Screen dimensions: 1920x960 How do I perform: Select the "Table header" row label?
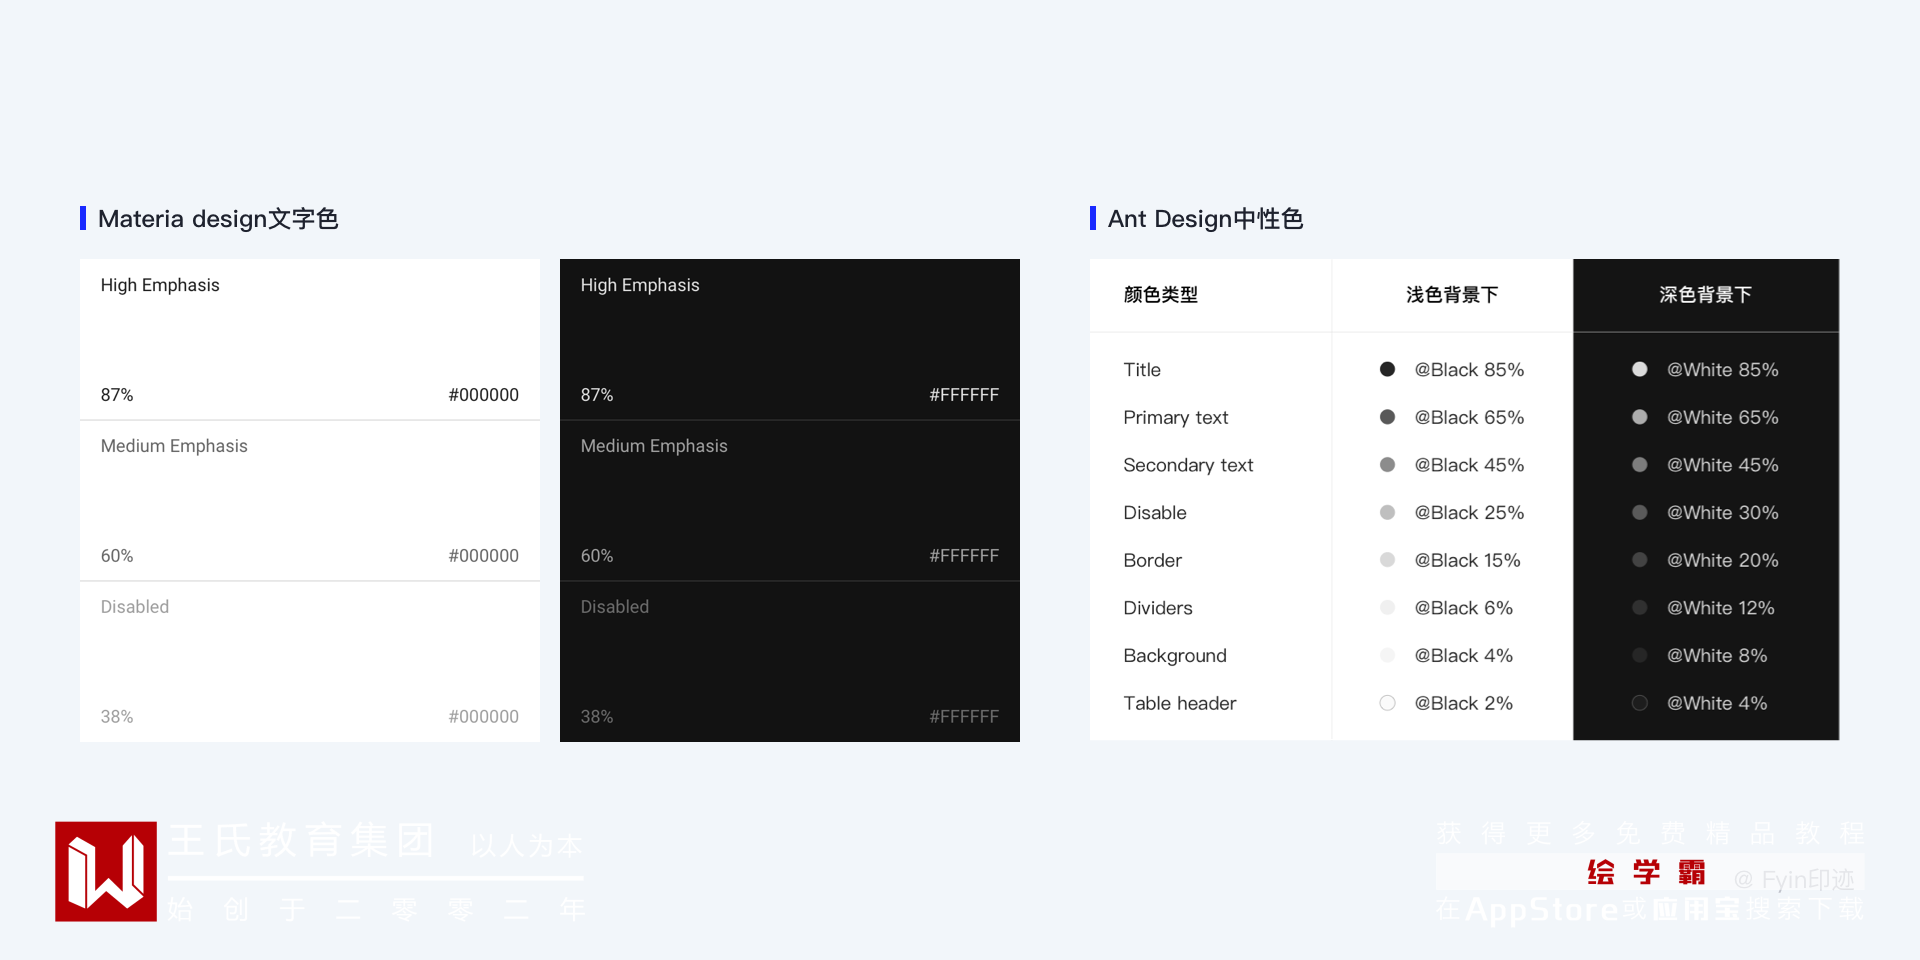coord(1180,704)
